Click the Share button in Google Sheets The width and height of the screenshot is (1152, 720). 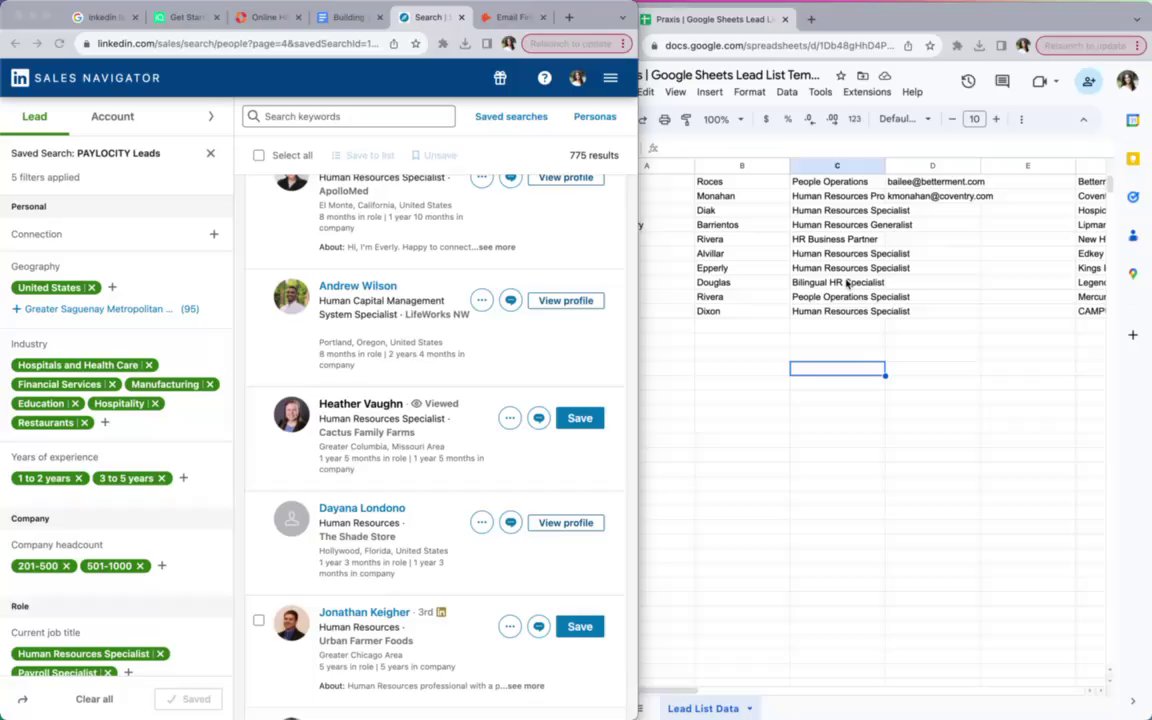(1089, 82)
